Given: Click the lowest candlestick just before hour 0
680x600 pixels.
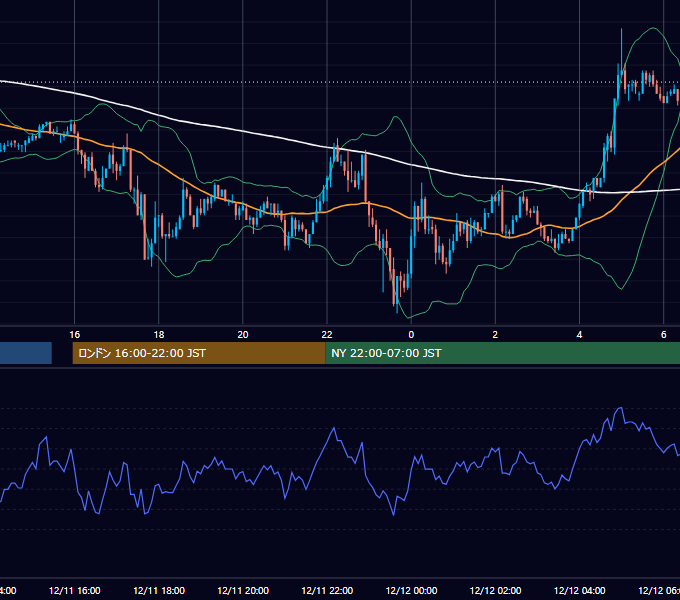Looking at the screenshot, I should click(397, 295).
